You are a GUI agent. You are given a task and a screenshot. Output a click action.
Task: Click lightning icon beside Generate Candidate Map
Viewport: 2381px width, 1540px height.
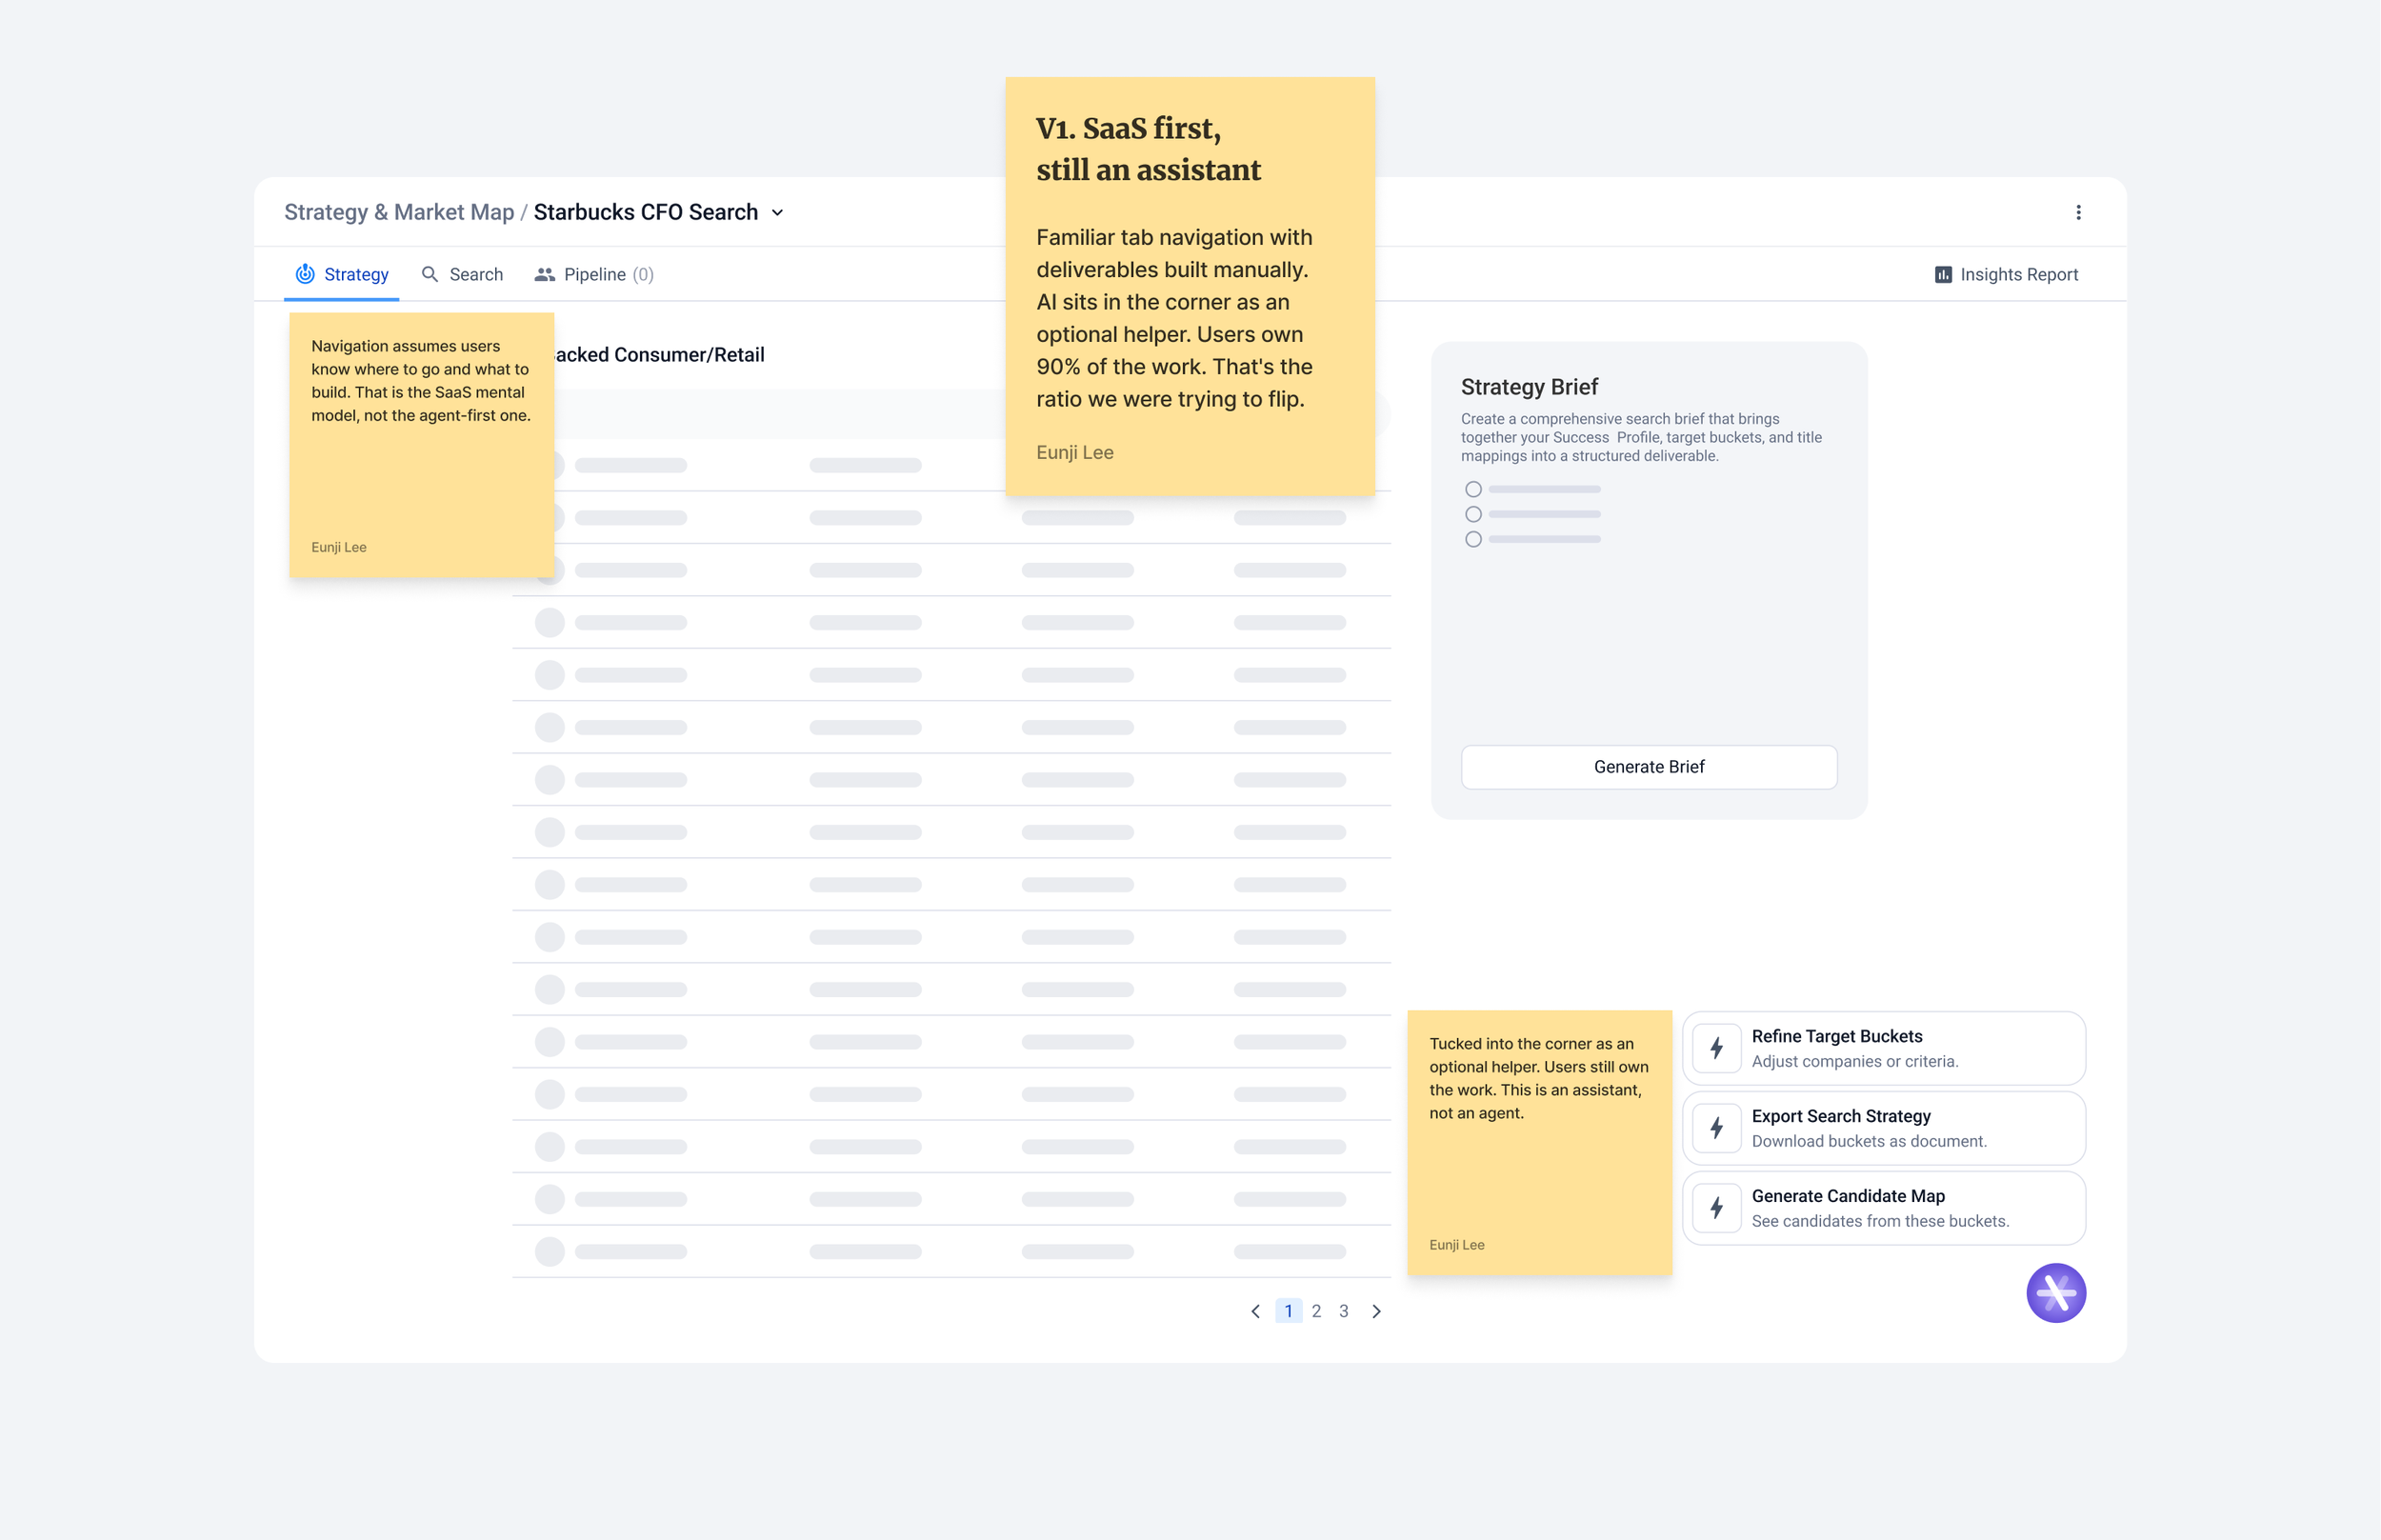(x=1716, y=1208)
